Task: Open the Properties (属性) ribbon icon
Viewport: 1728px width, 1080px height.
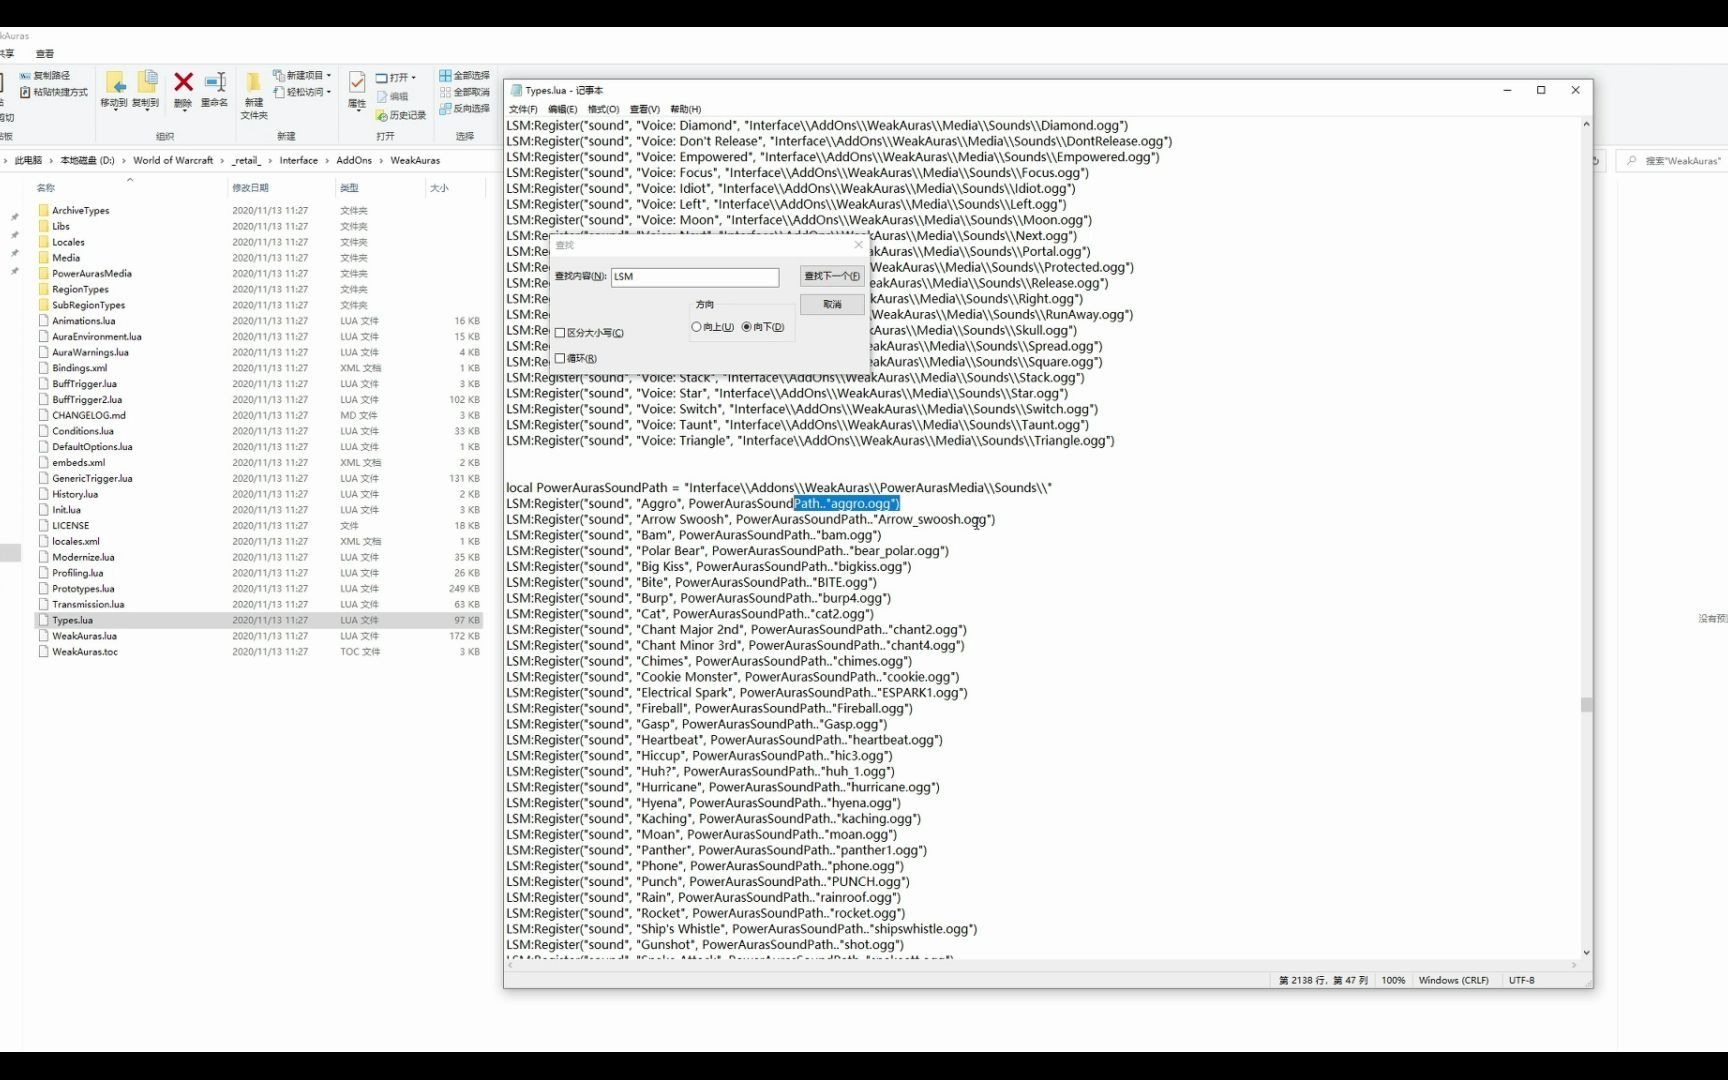Action: pos(357,82)
